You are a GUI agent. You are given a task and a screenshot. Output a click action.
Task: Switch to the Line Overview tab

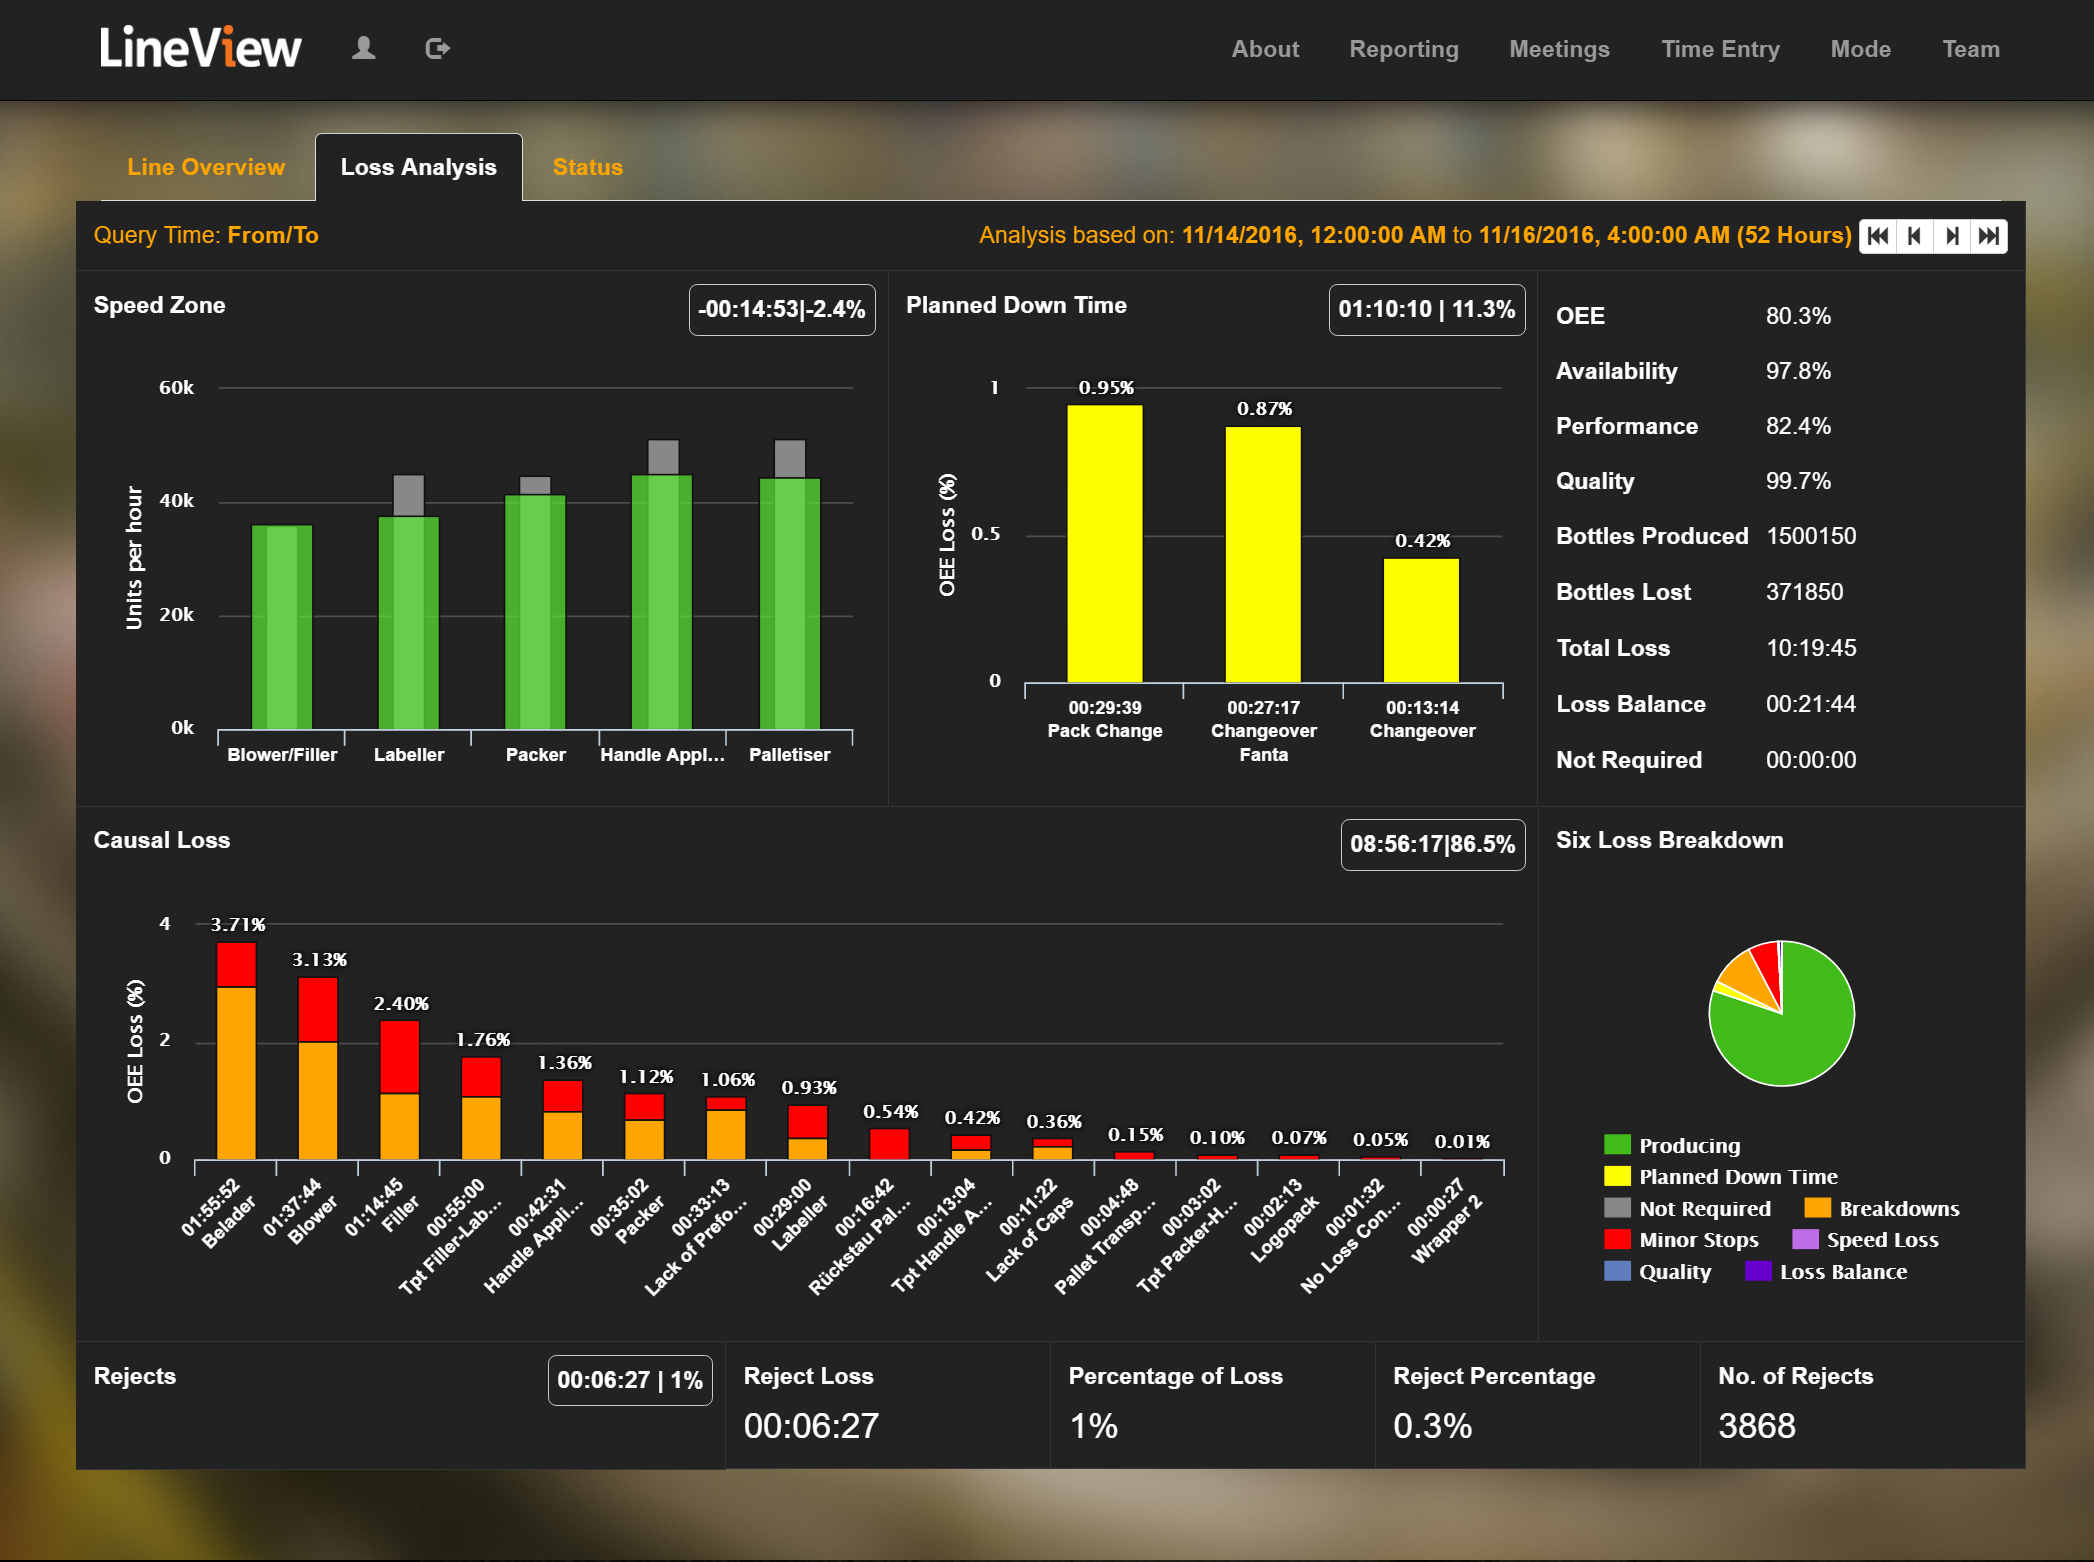pyautogui.click(x=205, y=166)
